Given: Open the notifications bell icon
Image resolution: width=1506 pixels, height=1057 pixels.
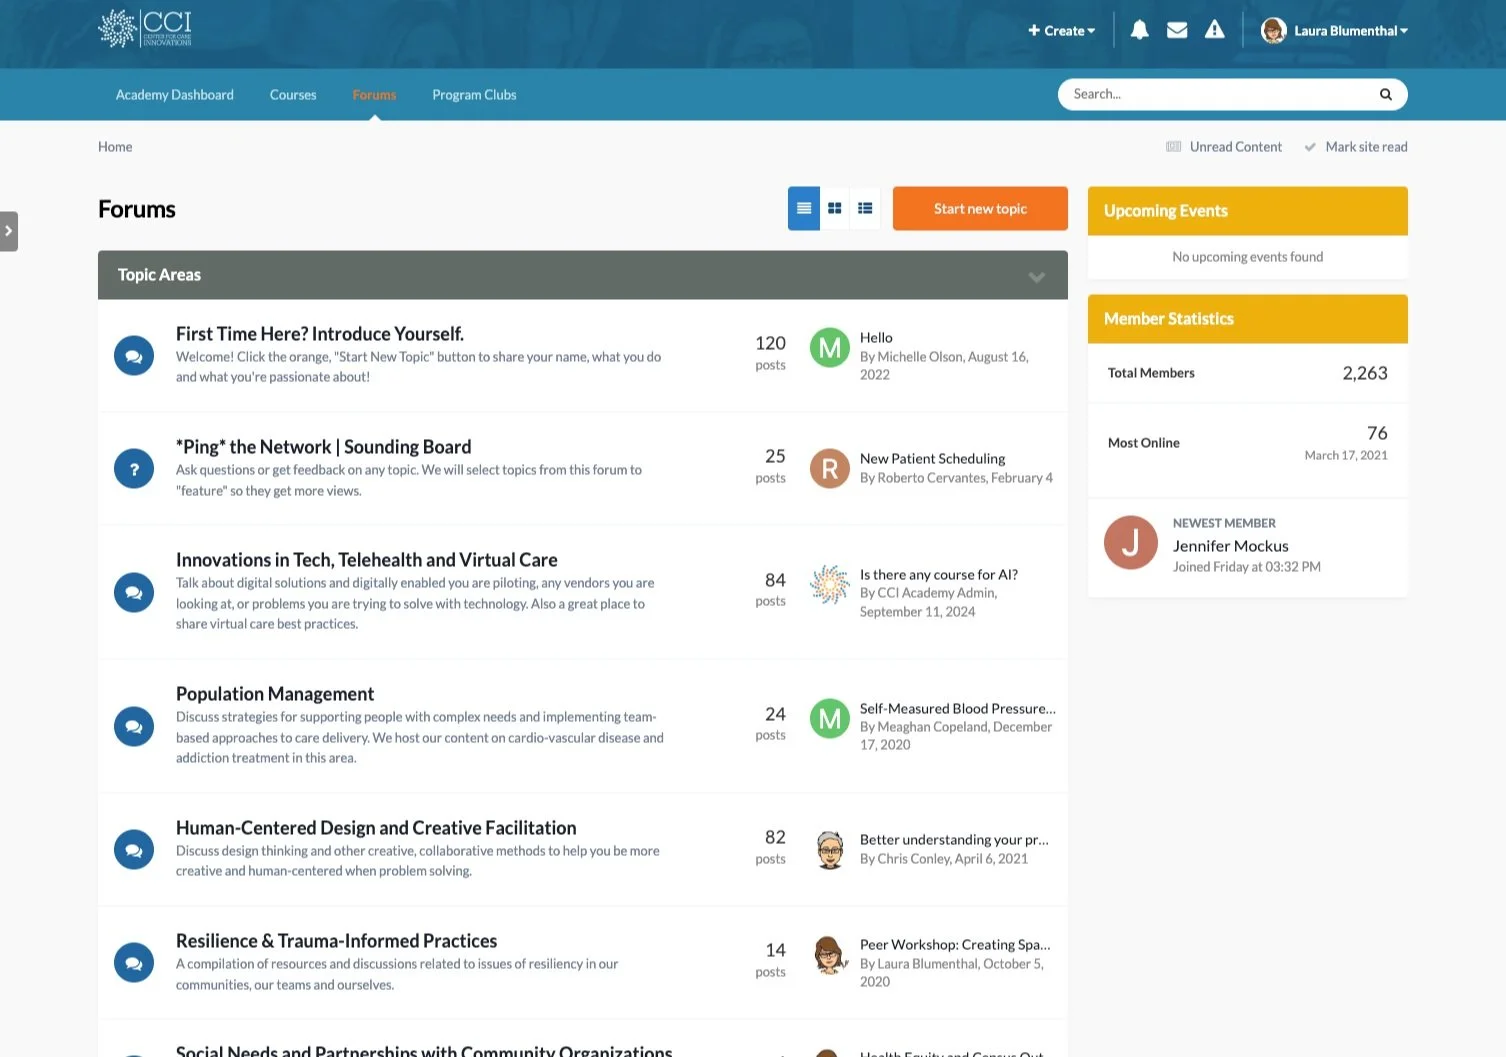Looking at the screenshot, I should coord(1139,30).
